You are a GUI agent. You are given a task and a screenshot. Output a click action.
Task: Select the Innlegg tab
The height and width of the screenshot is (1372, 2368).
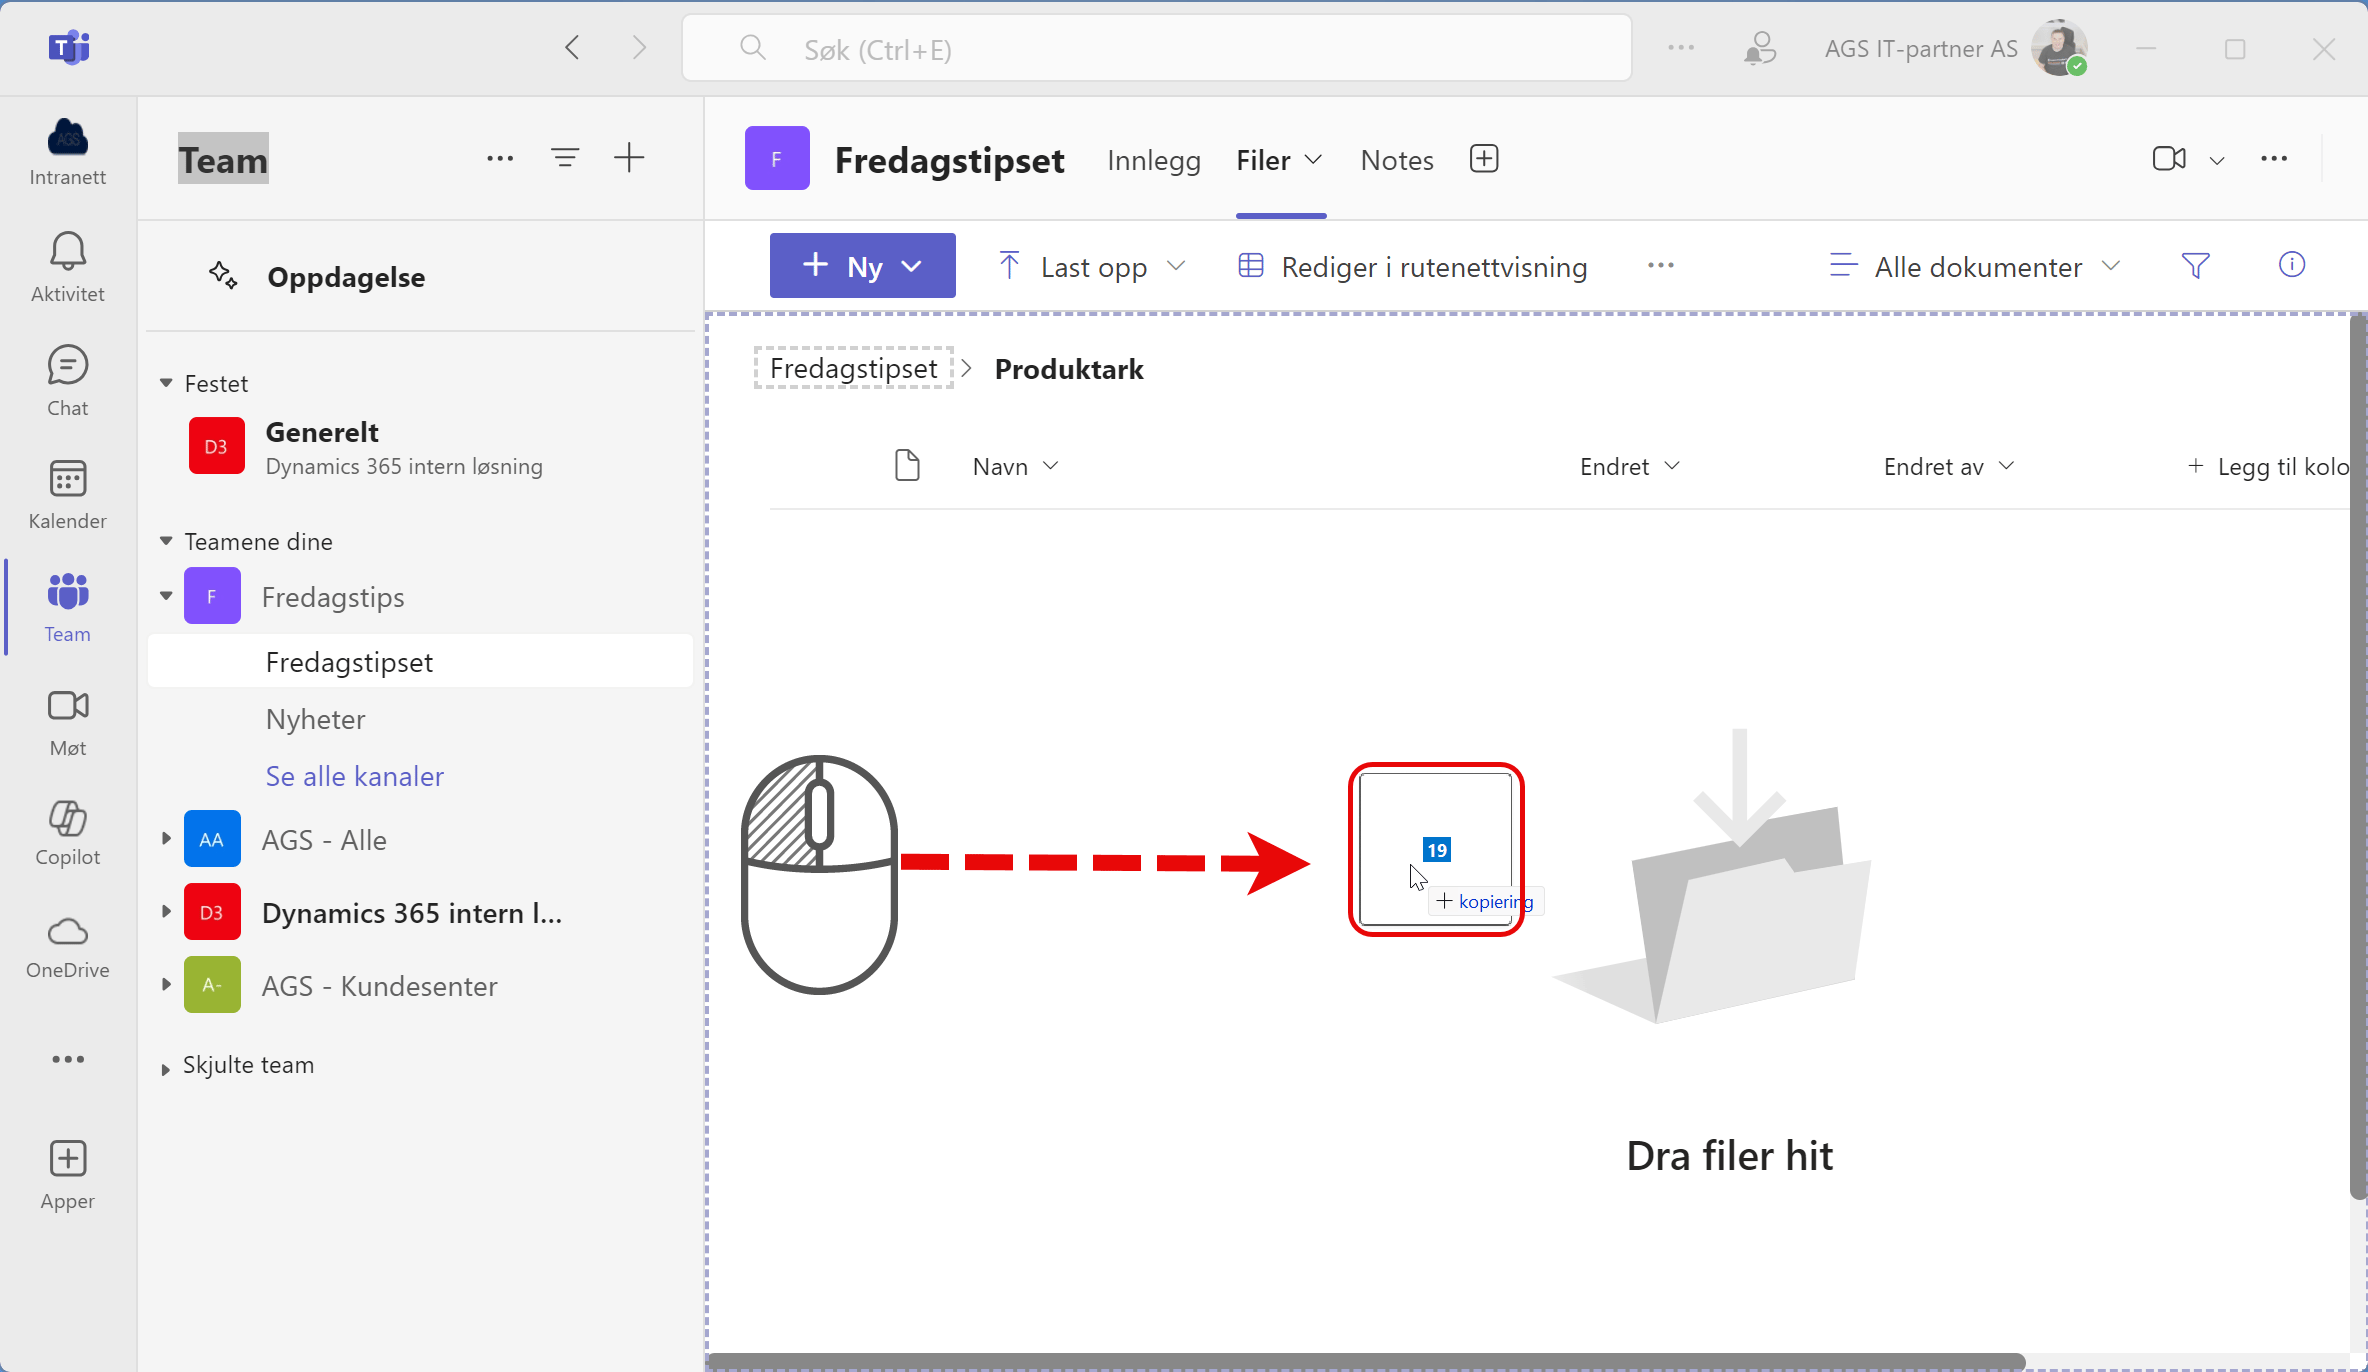pyautogui.click(x=1151, y=158)
